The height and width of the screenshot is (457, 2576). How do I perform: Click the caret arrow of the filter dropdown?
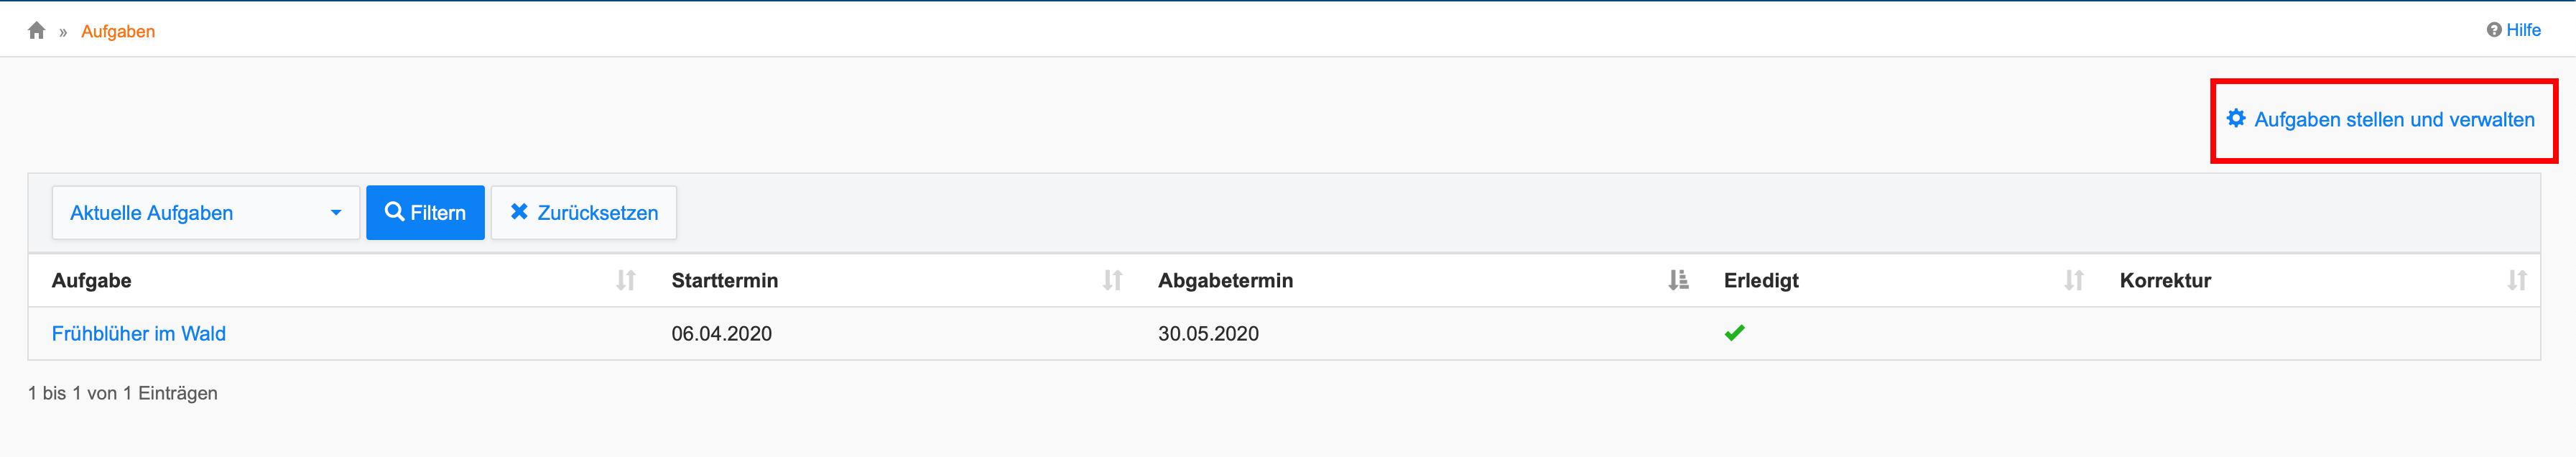pos(336,213)
